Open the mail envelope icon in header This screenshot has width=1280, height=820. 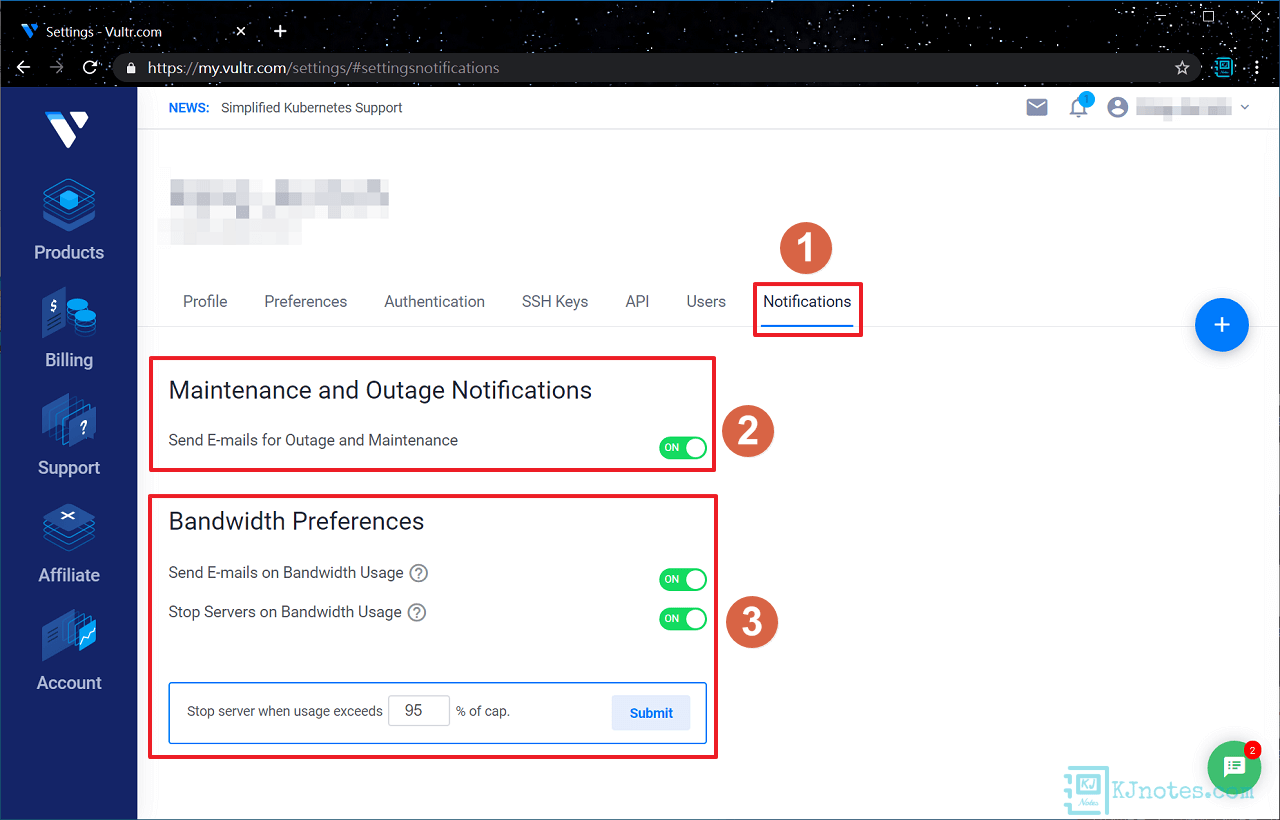1037,107
